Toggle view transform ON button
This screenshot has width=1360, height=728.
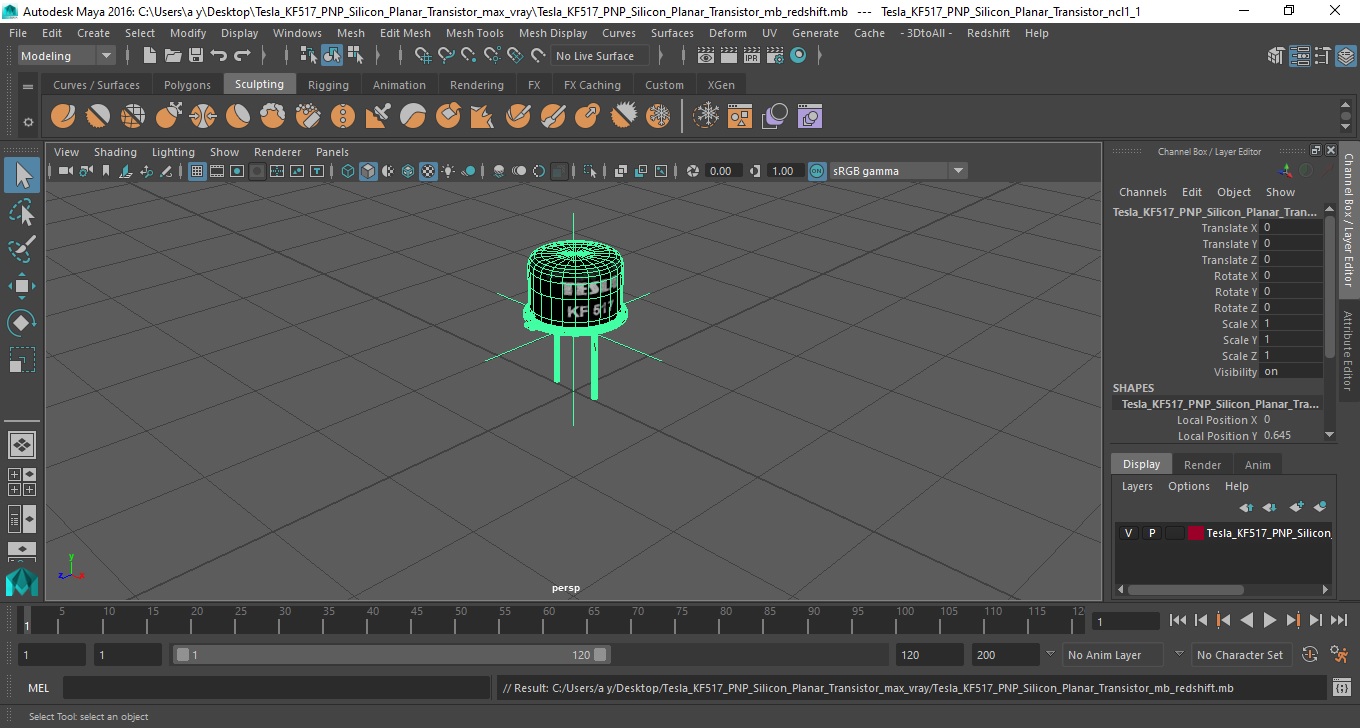click(x=817, y=171)
